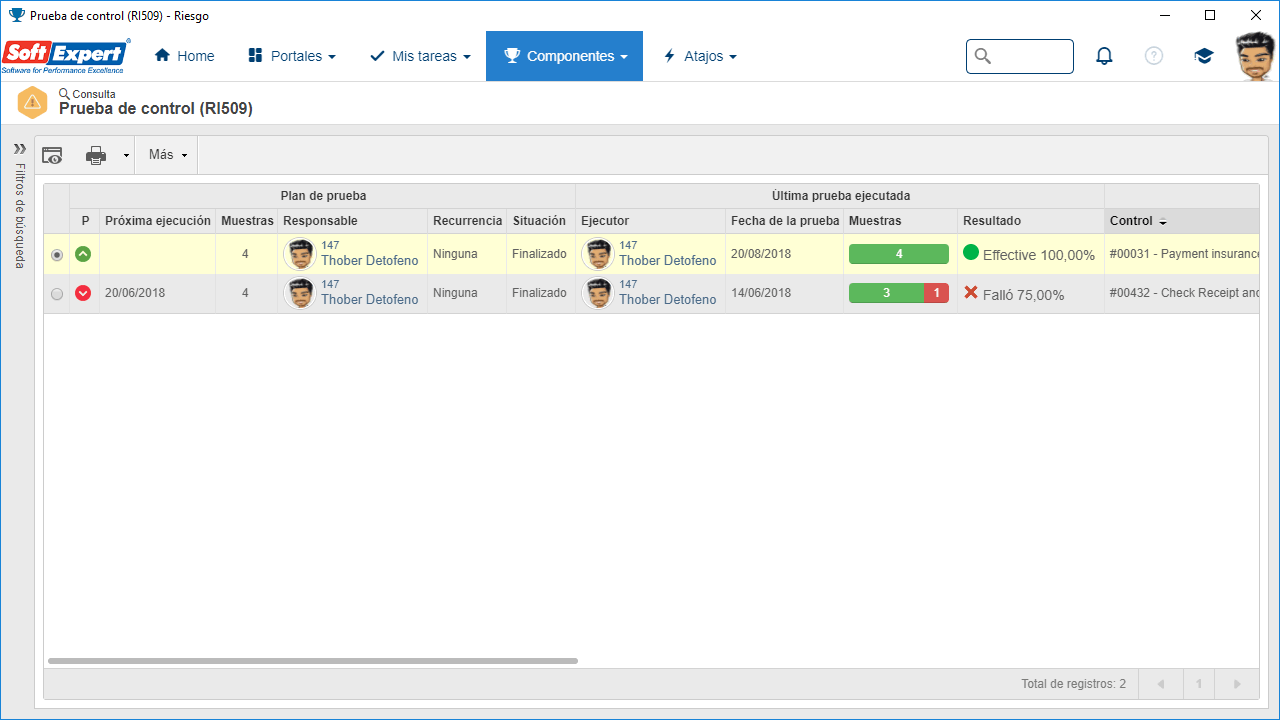This screenshot has height=720, width=1280.
Task: Click the red segment showing 1
Action: point(936,293)
